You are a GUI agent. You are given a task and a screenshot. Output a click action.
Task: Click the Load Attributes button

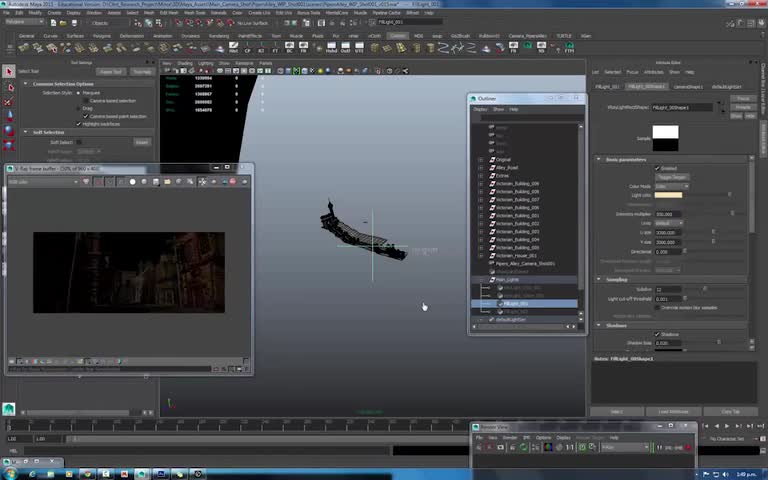[673, 411]
